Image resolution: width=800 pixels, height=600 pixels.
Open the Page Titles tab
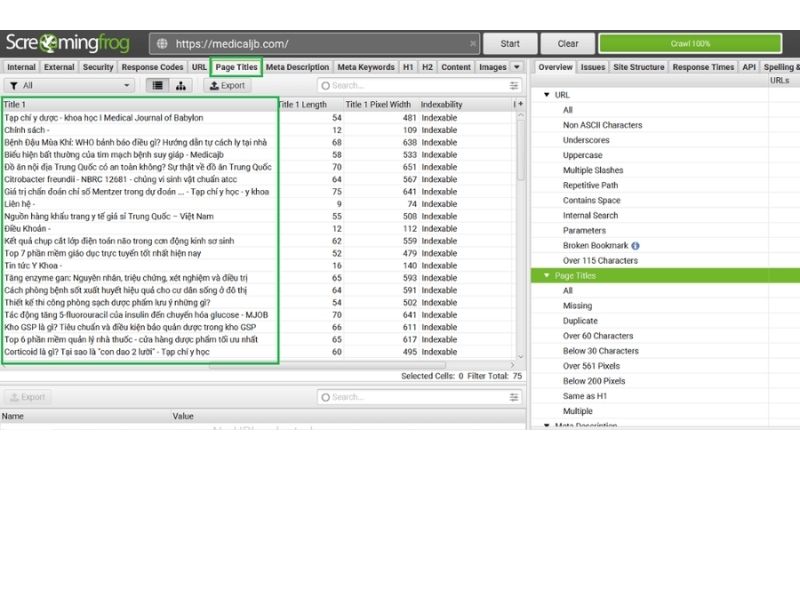236,67
